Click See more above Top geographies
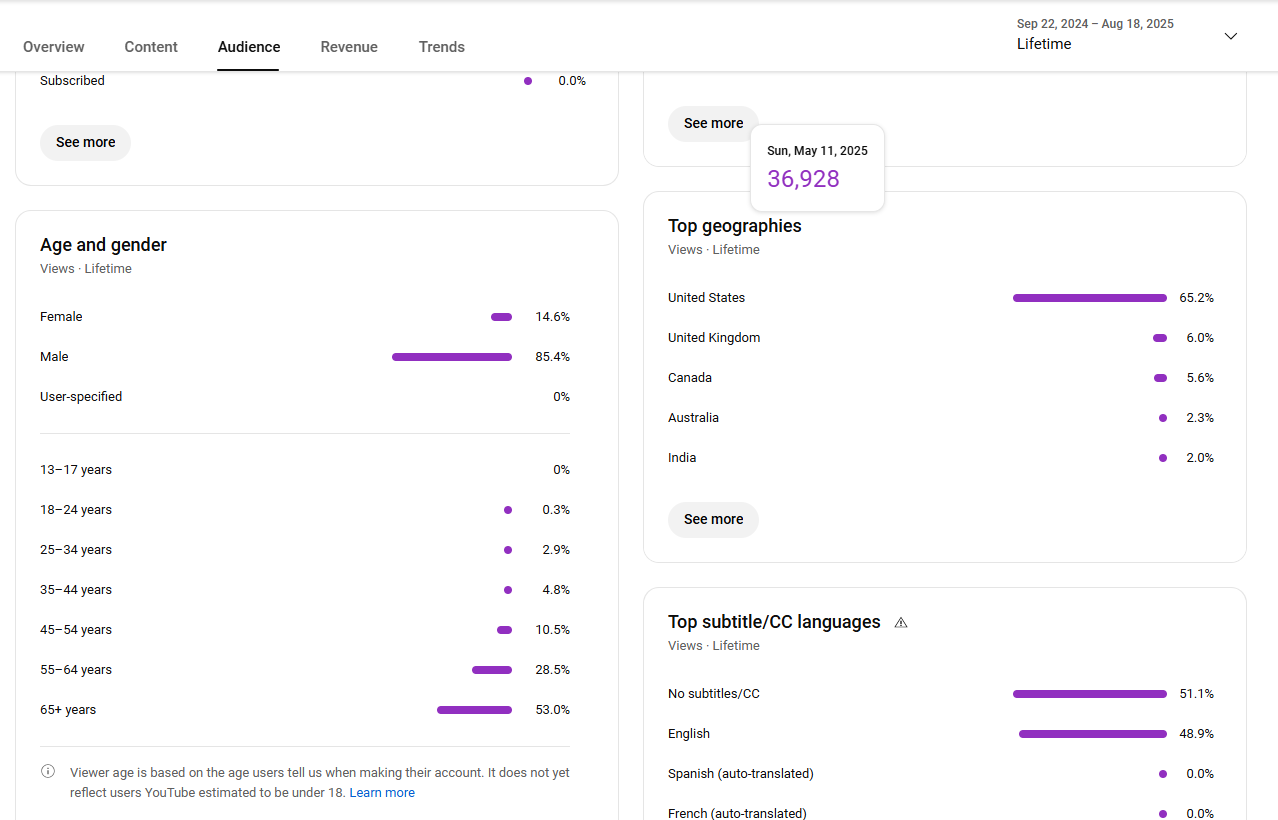The height and width of the screenshot is (820, 1278). tap(713, 124)
